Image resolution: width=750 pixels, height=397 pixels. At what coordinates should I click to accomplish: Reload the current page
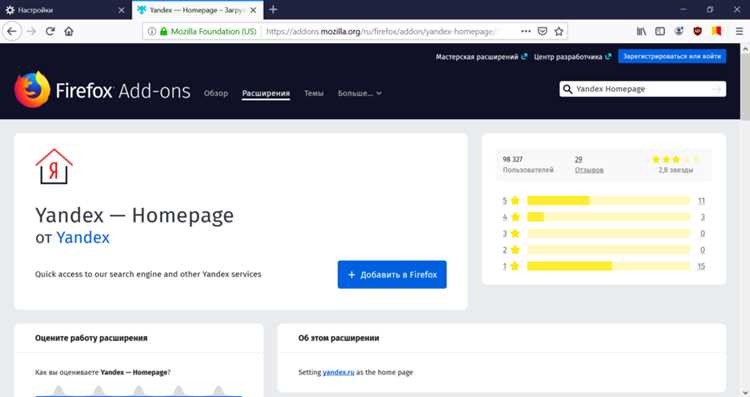pos(50,32)
